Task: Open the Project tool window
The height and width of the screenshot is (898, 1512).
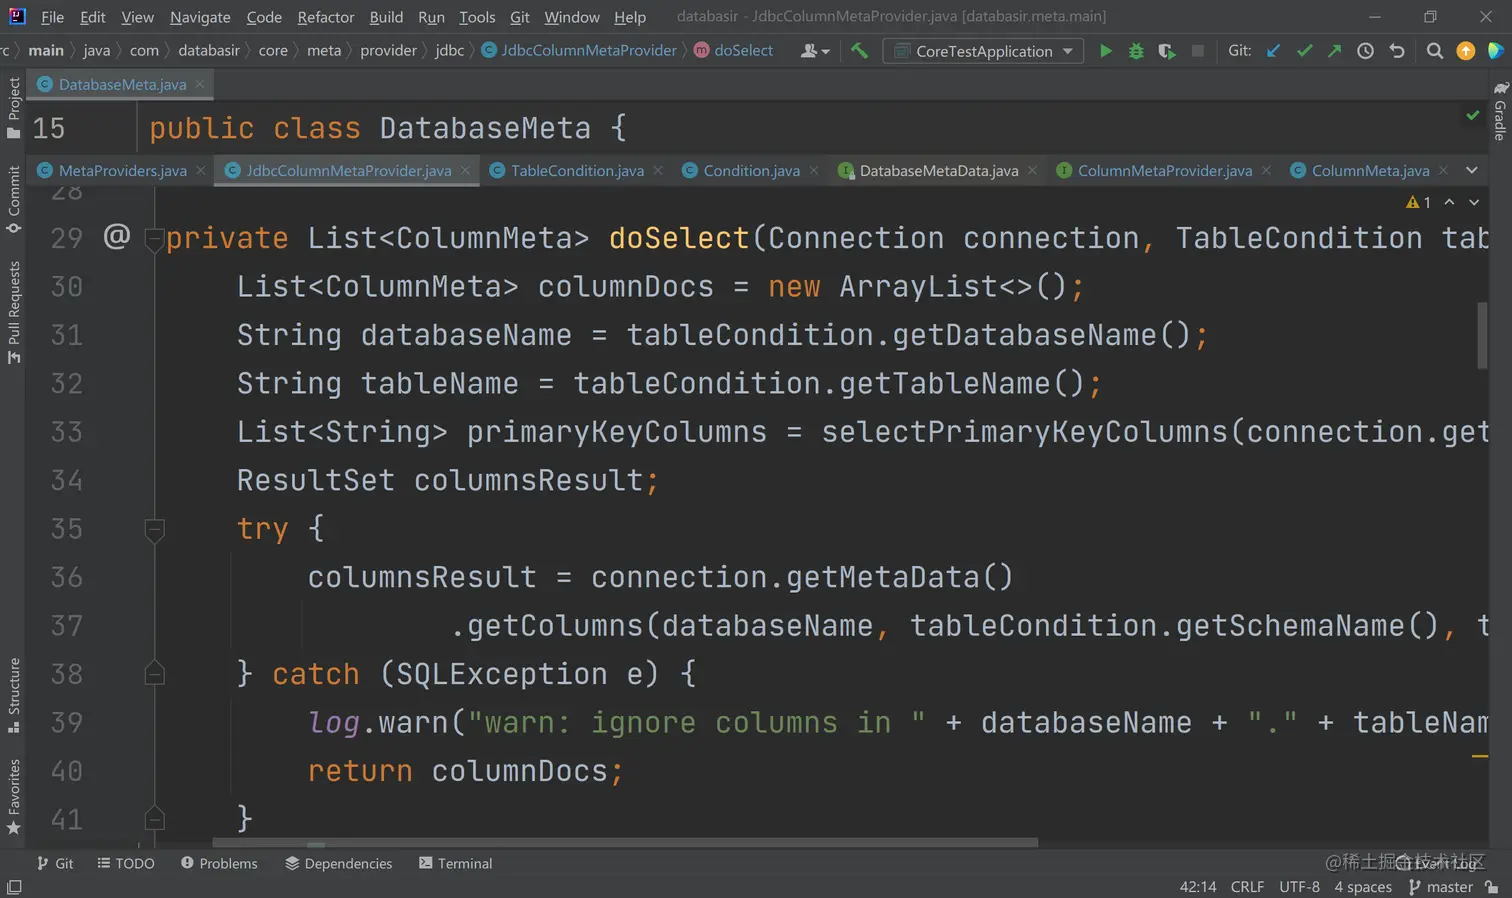Action: pyautogui.click(x=14, y=107)
